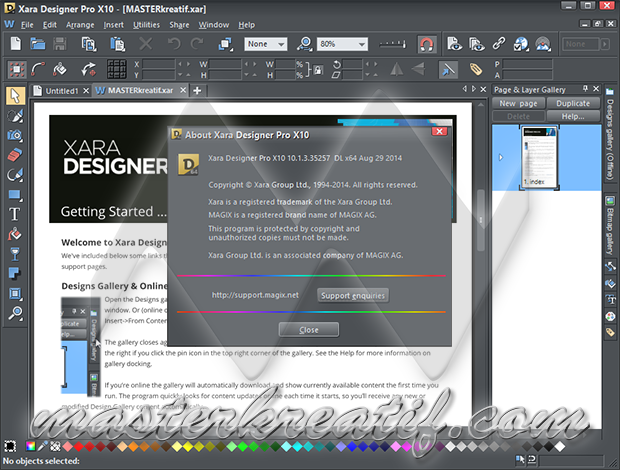Select the Shadow tool
Screen dimensions: 620x470
click(15, 274)
